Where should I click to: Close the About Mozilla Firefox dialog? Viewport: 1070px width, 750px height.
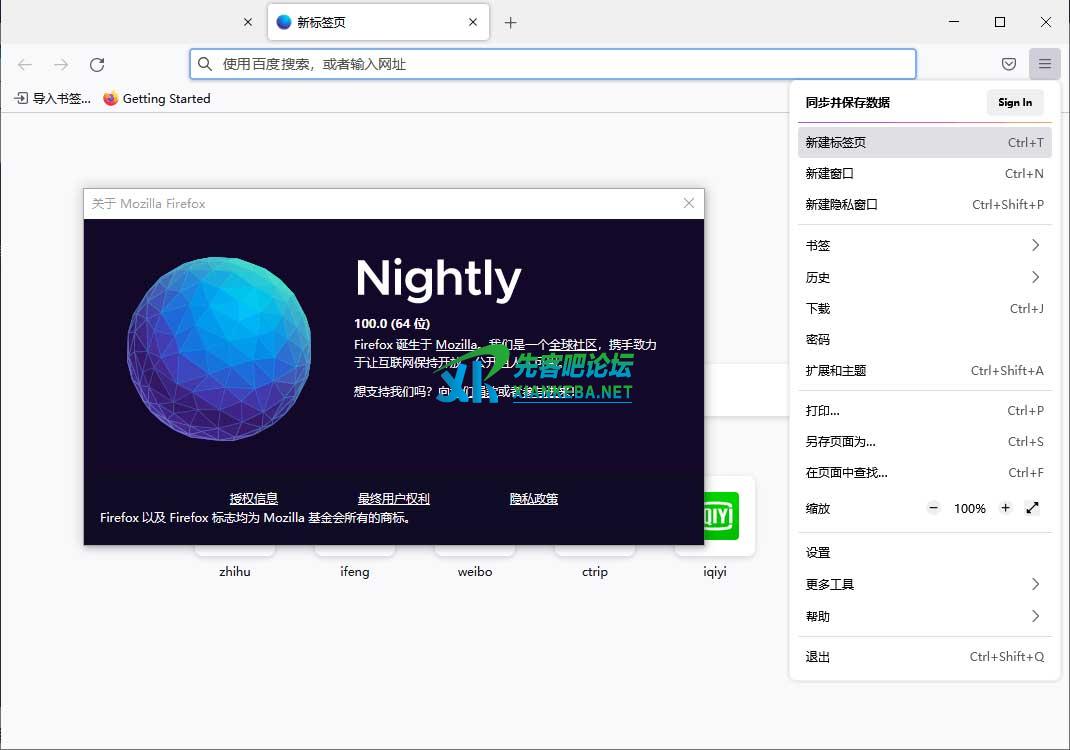click(688, 203)
